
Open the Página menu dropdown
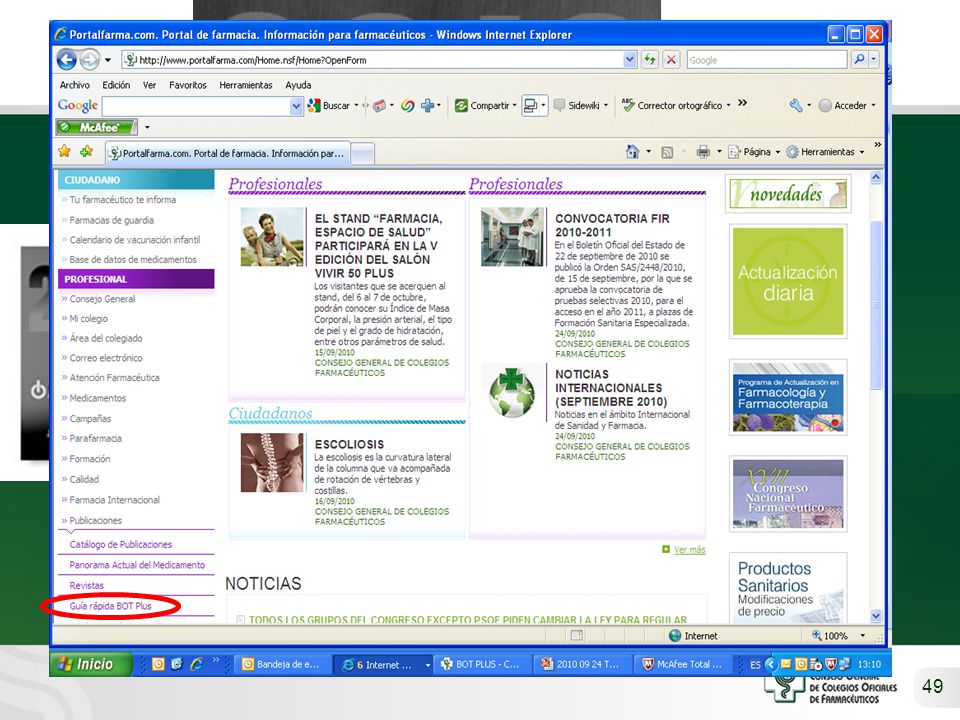778,152
